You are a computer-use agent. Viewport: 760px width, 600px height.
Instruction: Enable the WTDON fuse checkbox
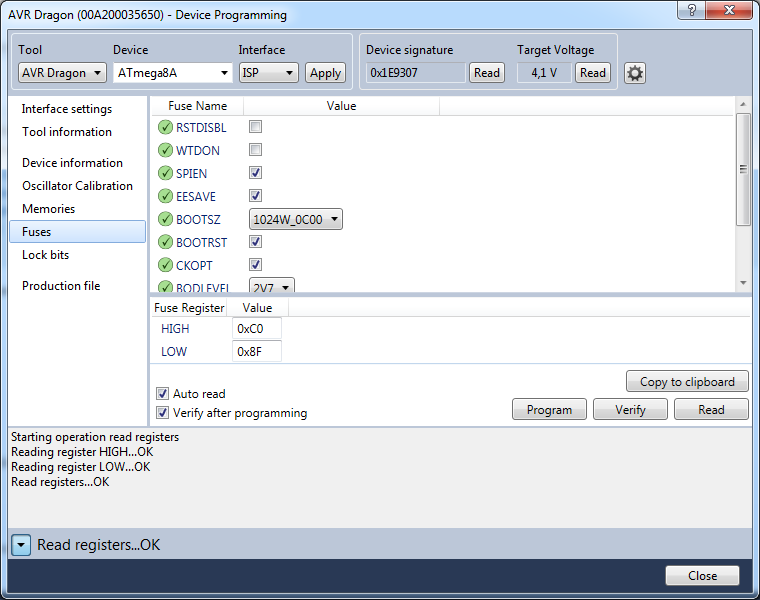pyautogui.click(x=255, y=150)
